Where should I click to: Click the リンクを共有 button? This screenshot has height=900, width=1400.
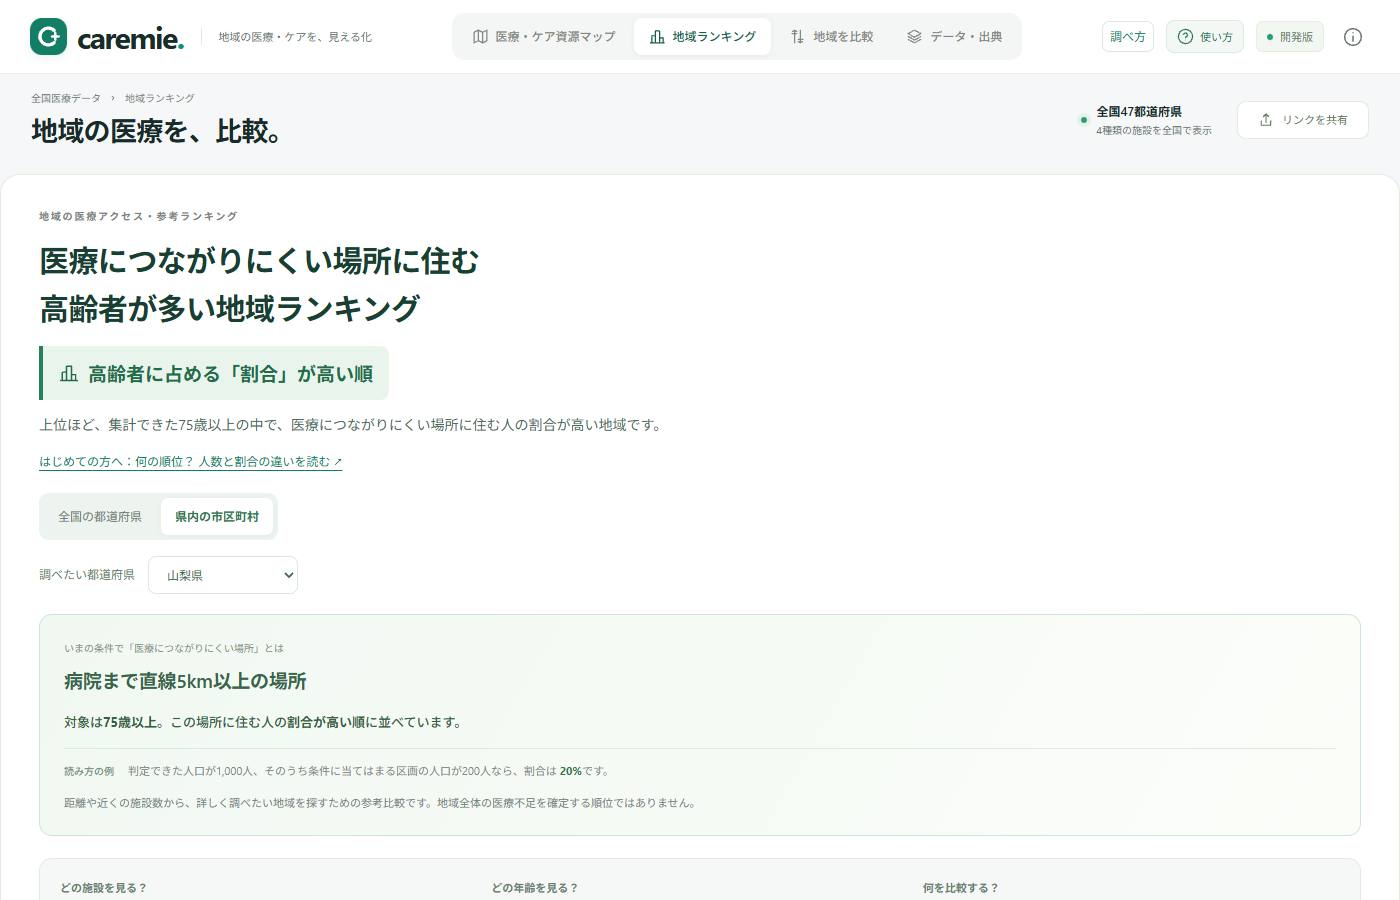pyautogui.click(x=1303, y=120)
